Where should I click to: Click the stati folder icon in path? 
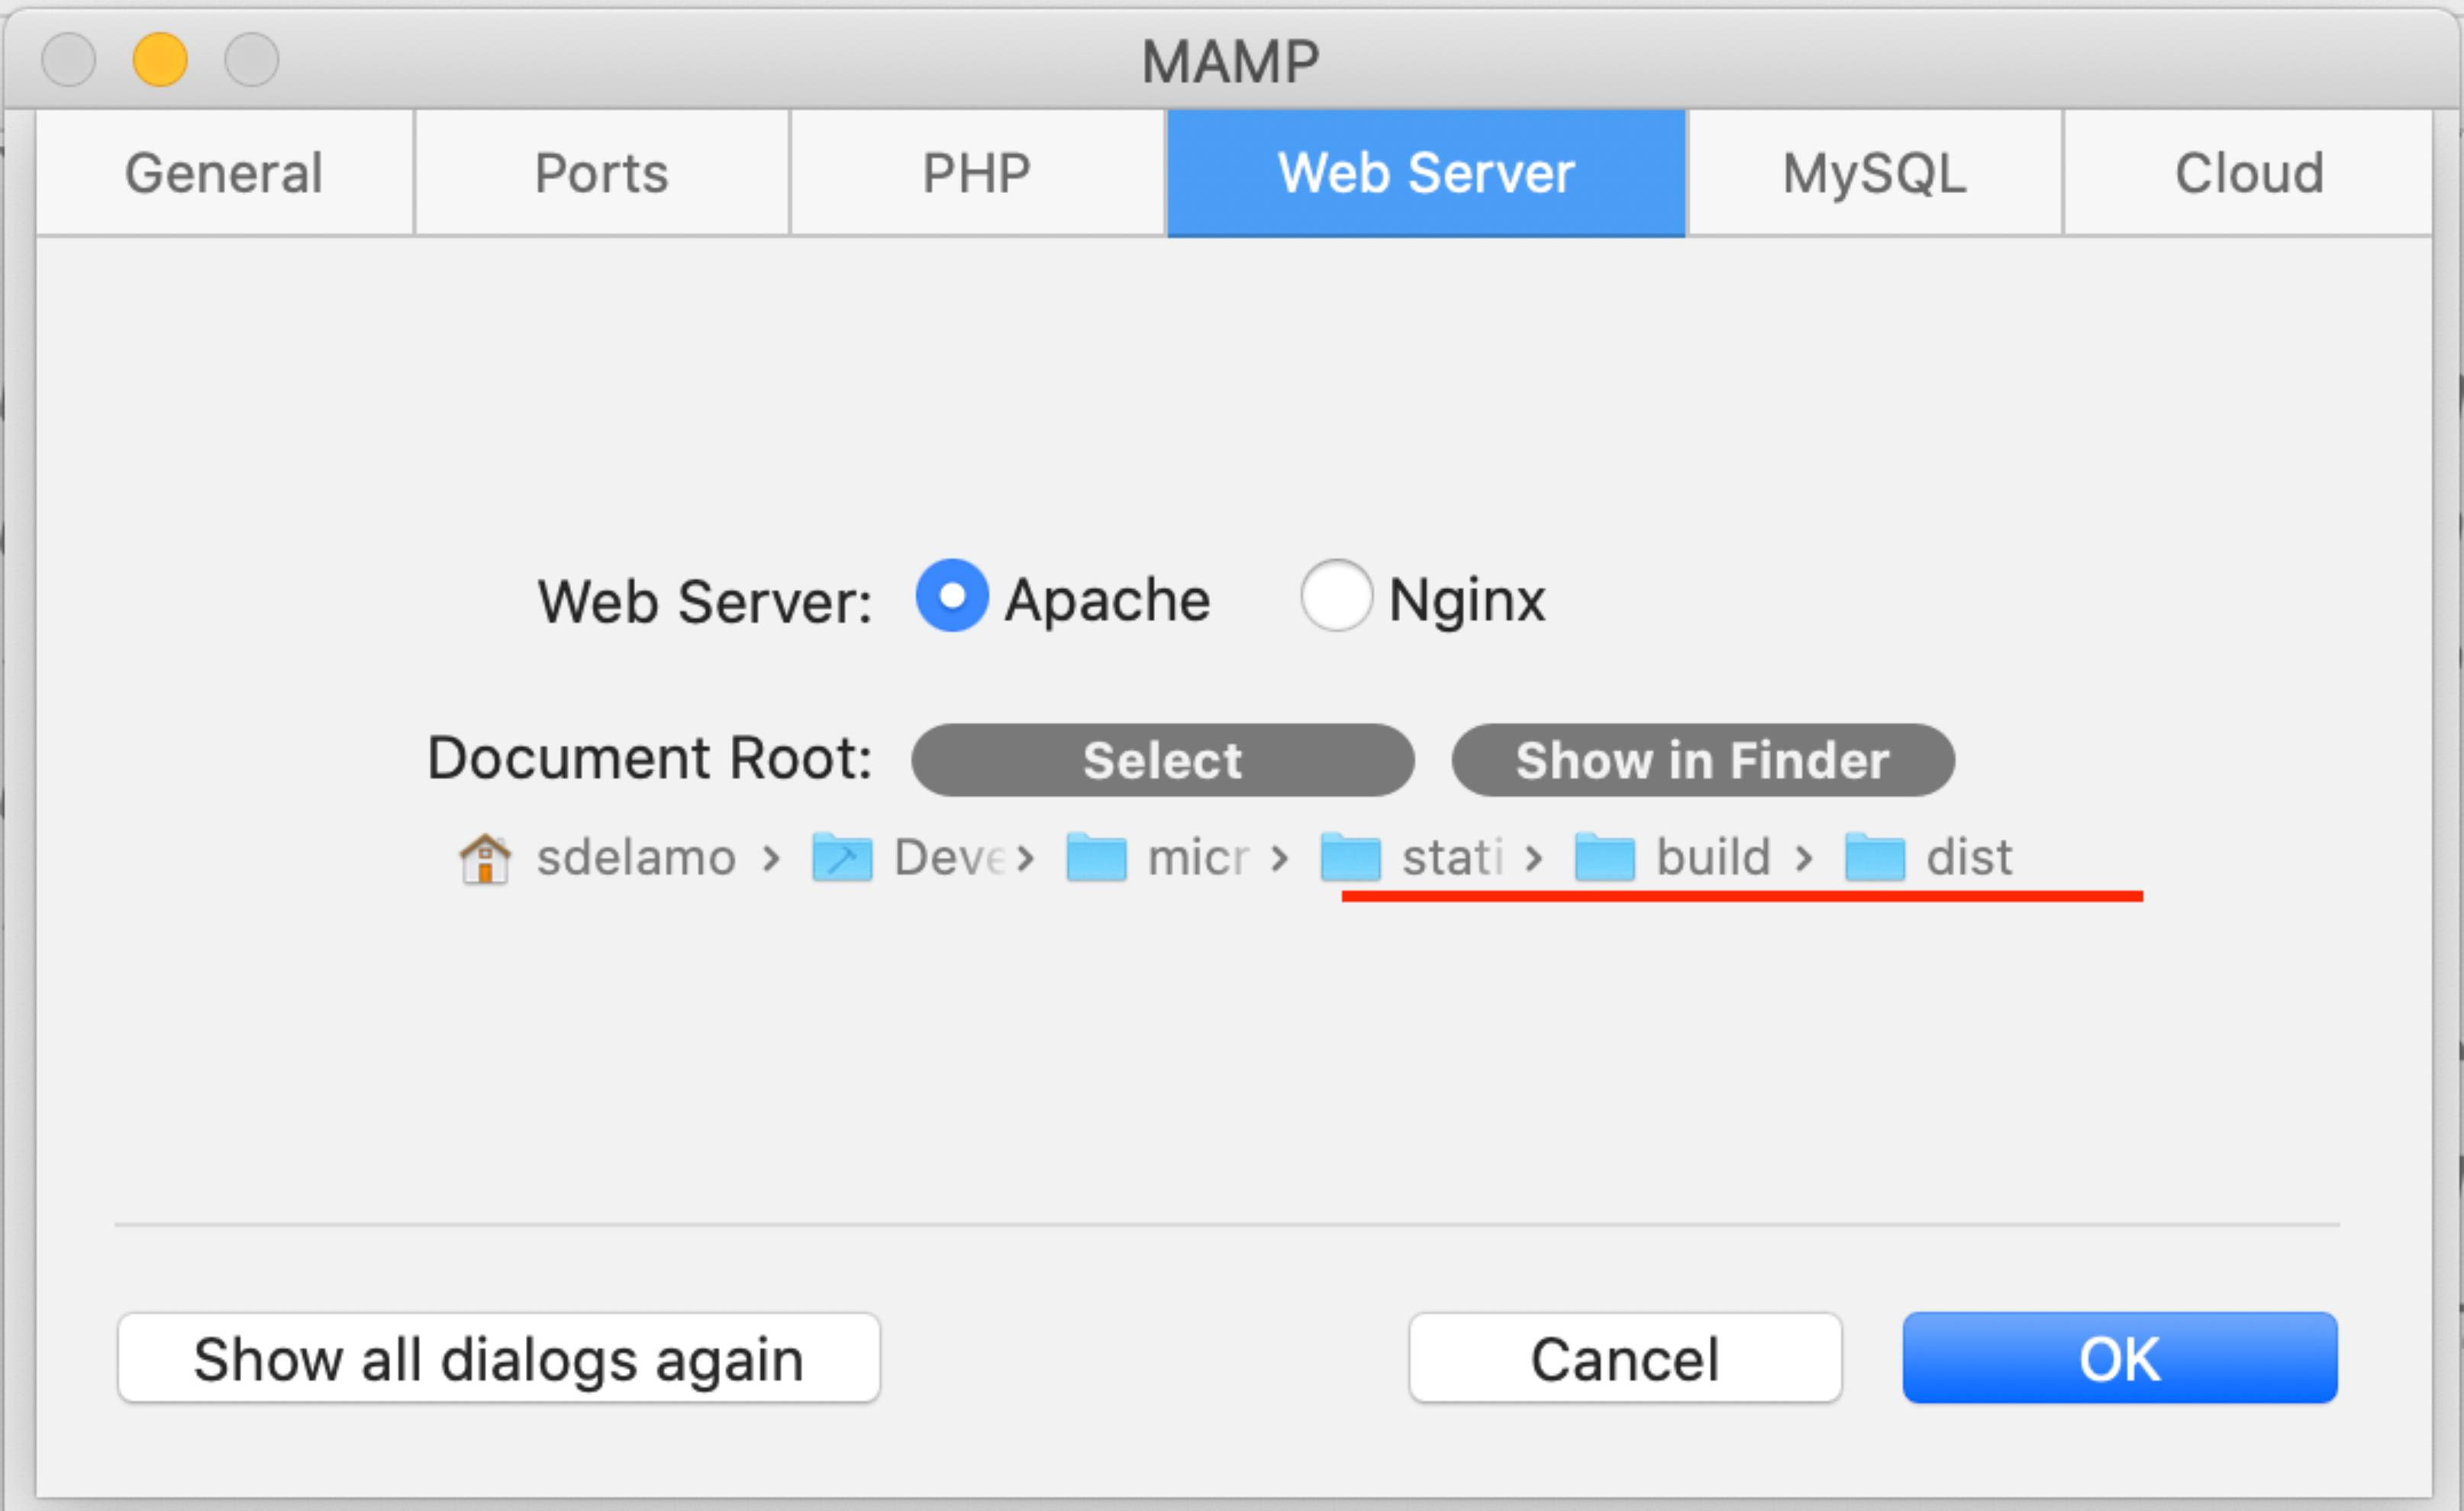click(x=1350, y=858)
